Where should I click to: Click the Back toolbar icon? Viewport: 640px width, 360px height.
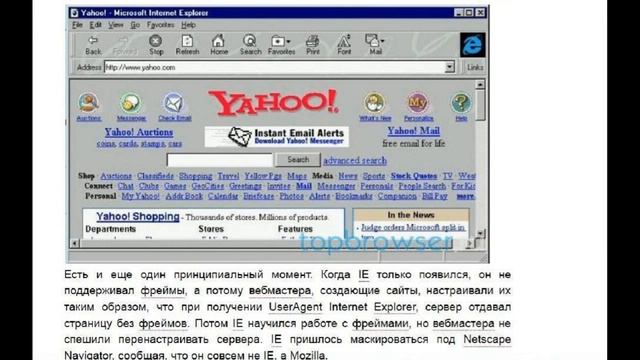click(93, 45)
